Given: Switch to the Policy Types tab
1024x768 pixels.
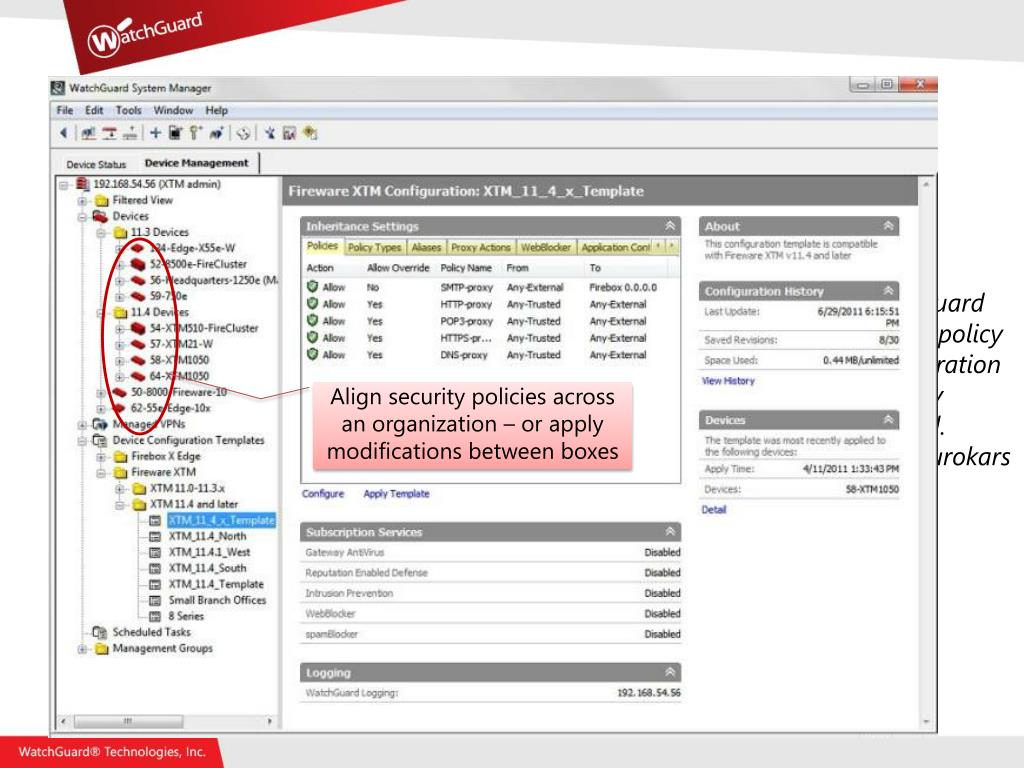Looking at the screenshot, I should 374,248.
